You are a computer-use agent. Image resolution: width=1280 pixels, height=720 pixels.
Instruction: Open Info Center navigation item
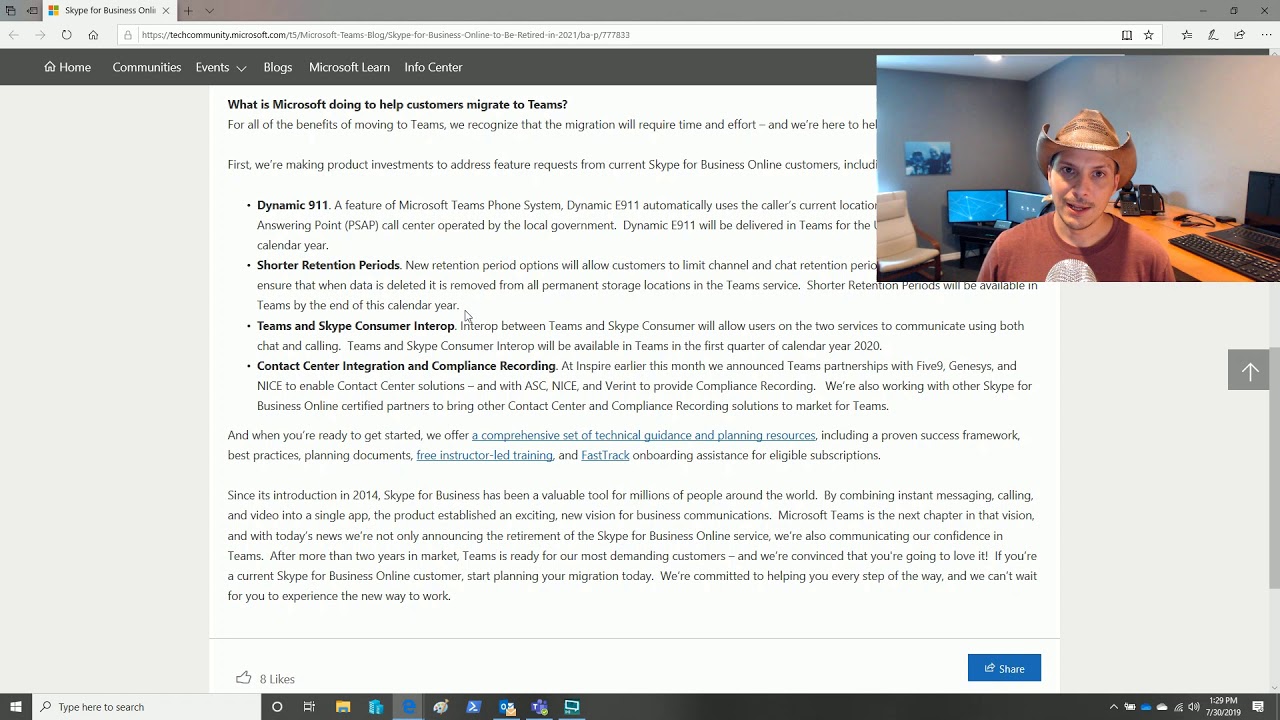[x=433, y=67]
